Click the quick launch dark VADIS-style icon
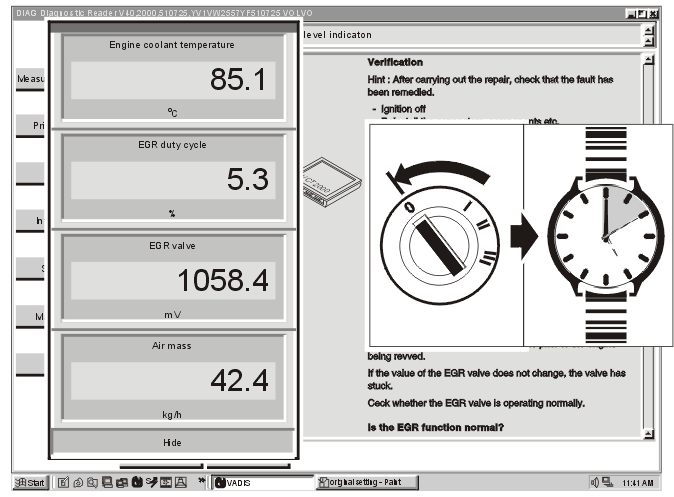674x497 pixels. pyautogui.click(x=137, y=482)
